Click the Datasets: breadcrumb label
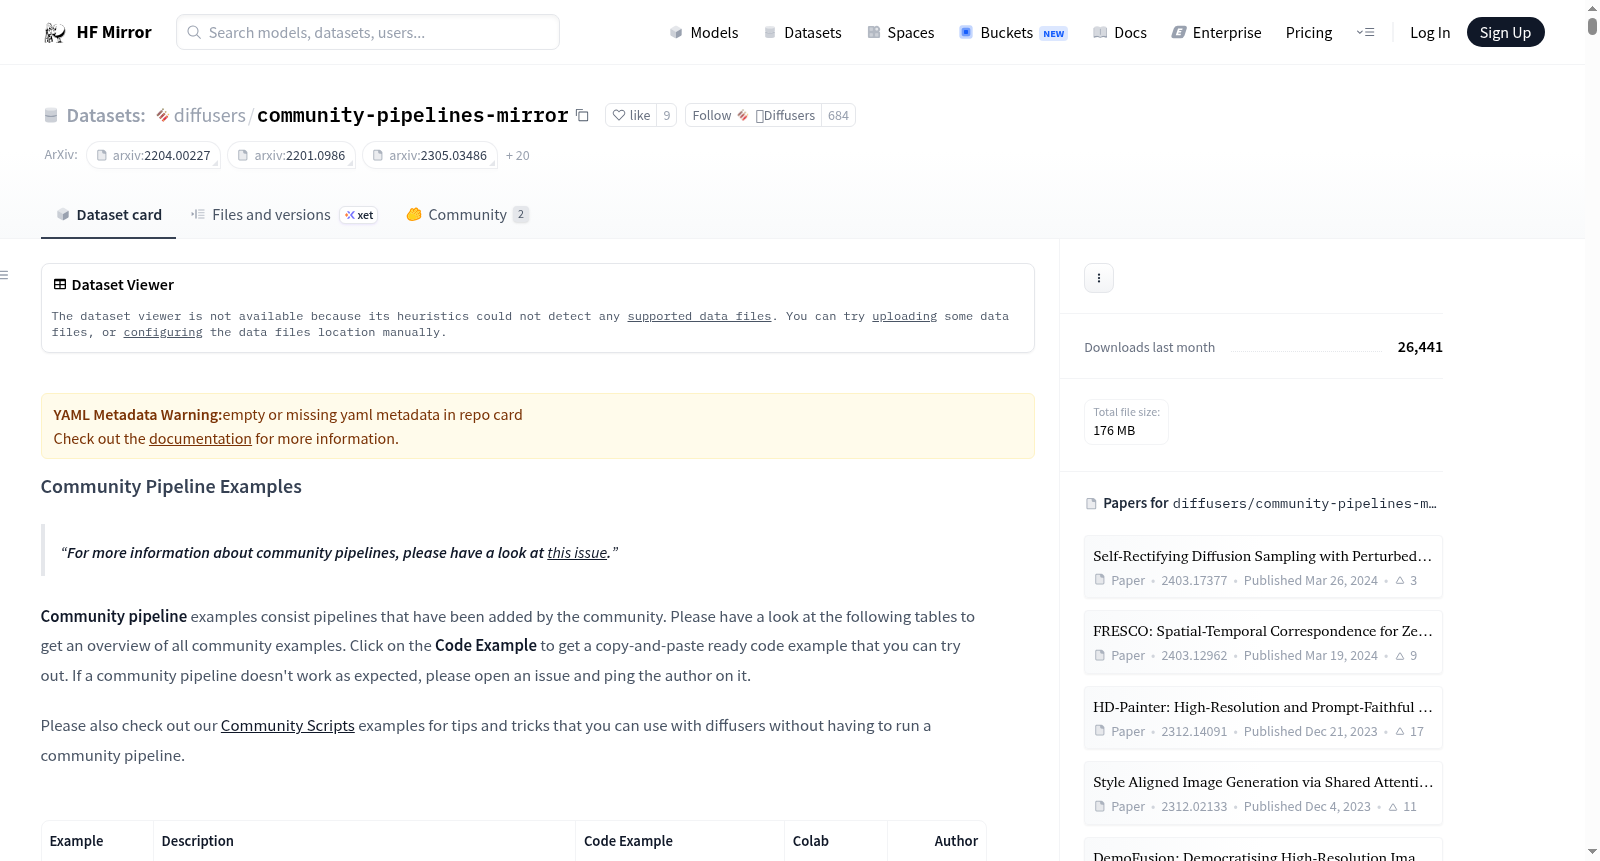1600x861 pixels. 106,116
